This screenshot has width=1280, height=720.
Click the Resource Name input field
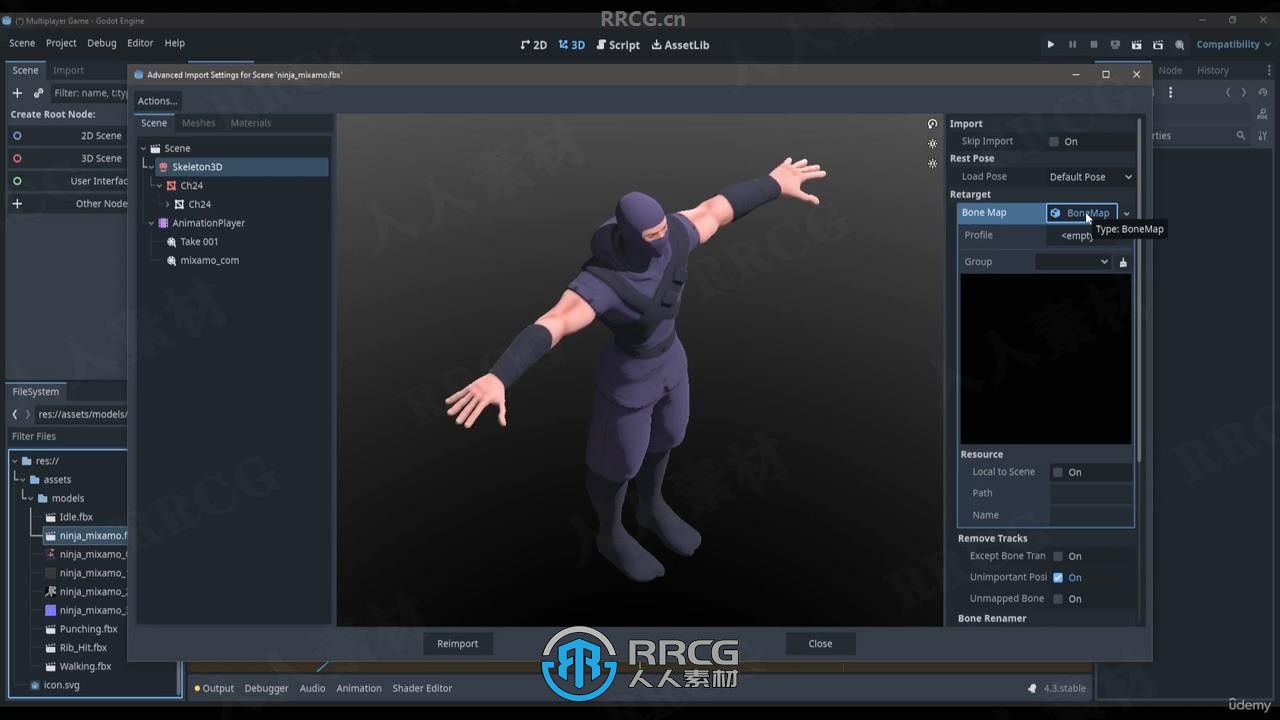click(x=1091, y=515)
